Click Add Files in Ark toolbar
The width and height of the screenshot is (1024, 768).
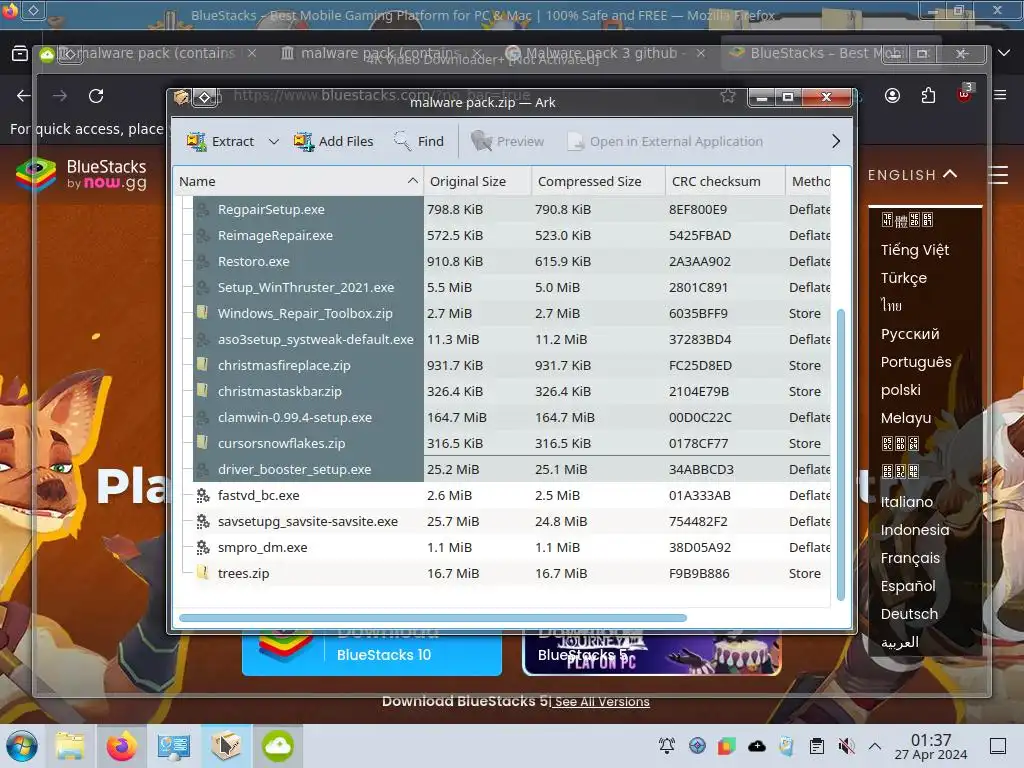point(333,141)
